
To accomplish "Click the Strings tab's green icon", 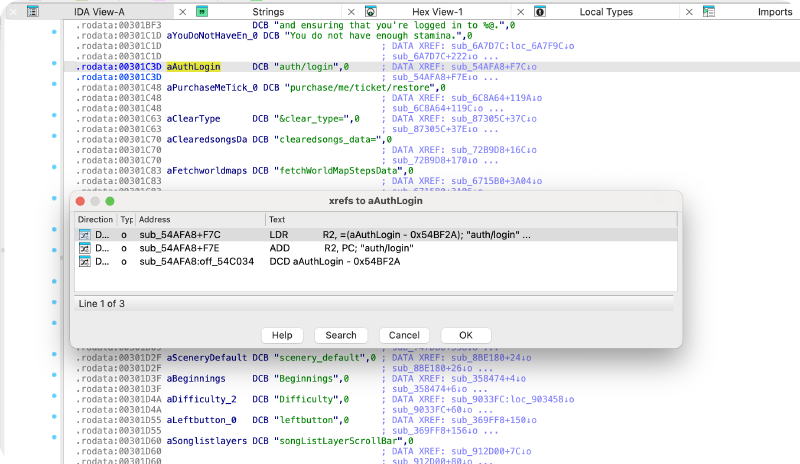I will 203,12.
